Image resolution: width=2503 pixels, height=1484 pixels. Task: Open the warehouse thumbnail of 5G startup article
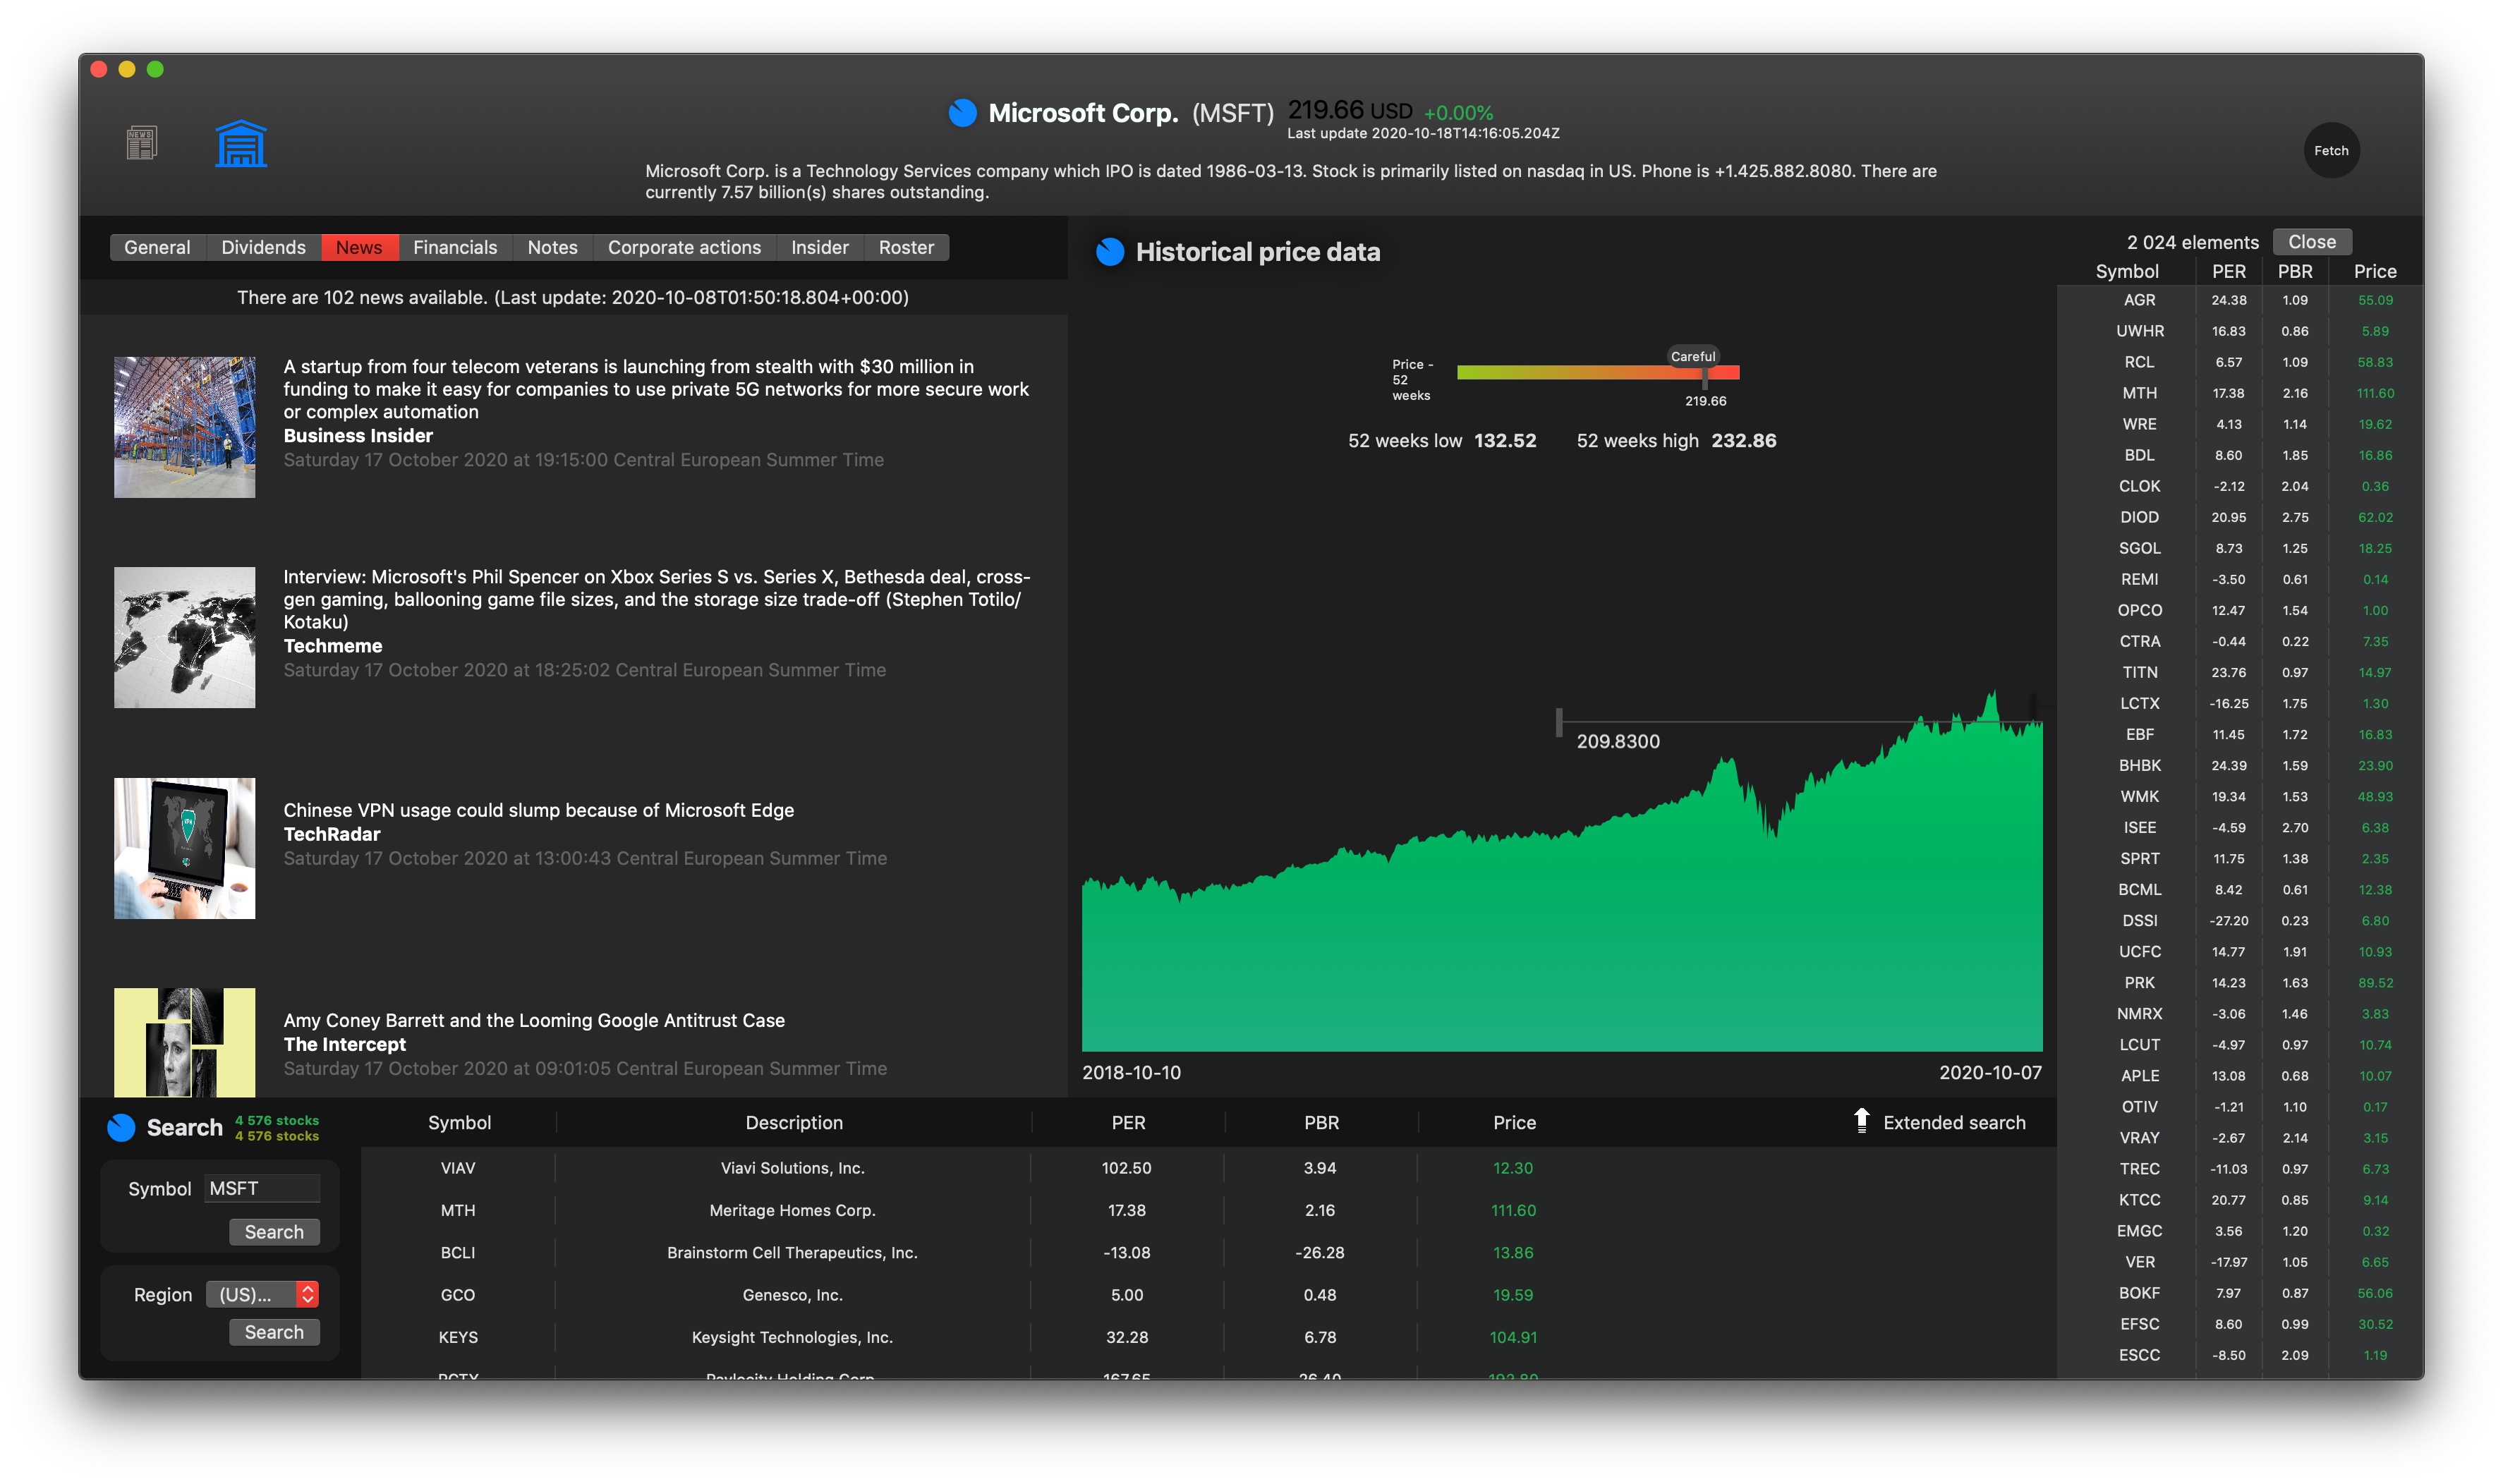point(184,427)
